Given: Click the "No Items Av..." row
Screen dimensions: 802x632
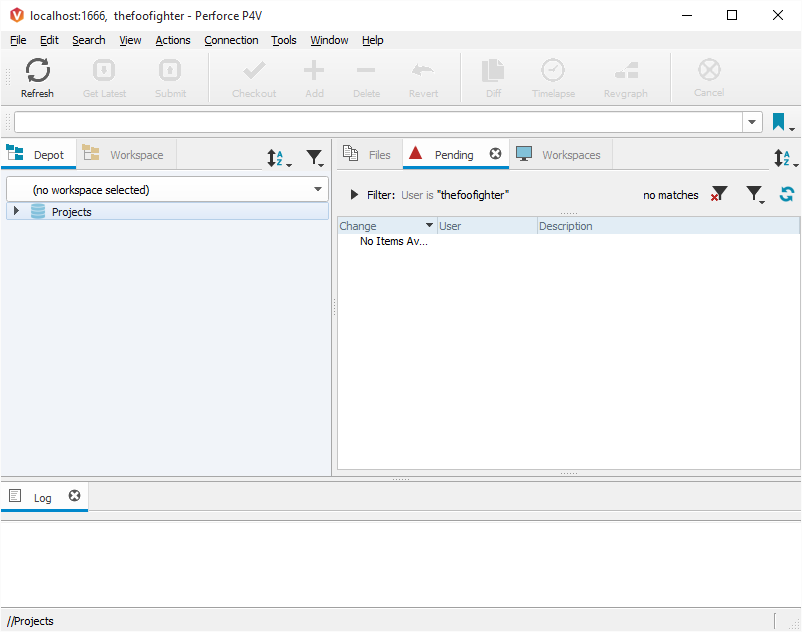Looking at the screenshot, I should [393, 241].
